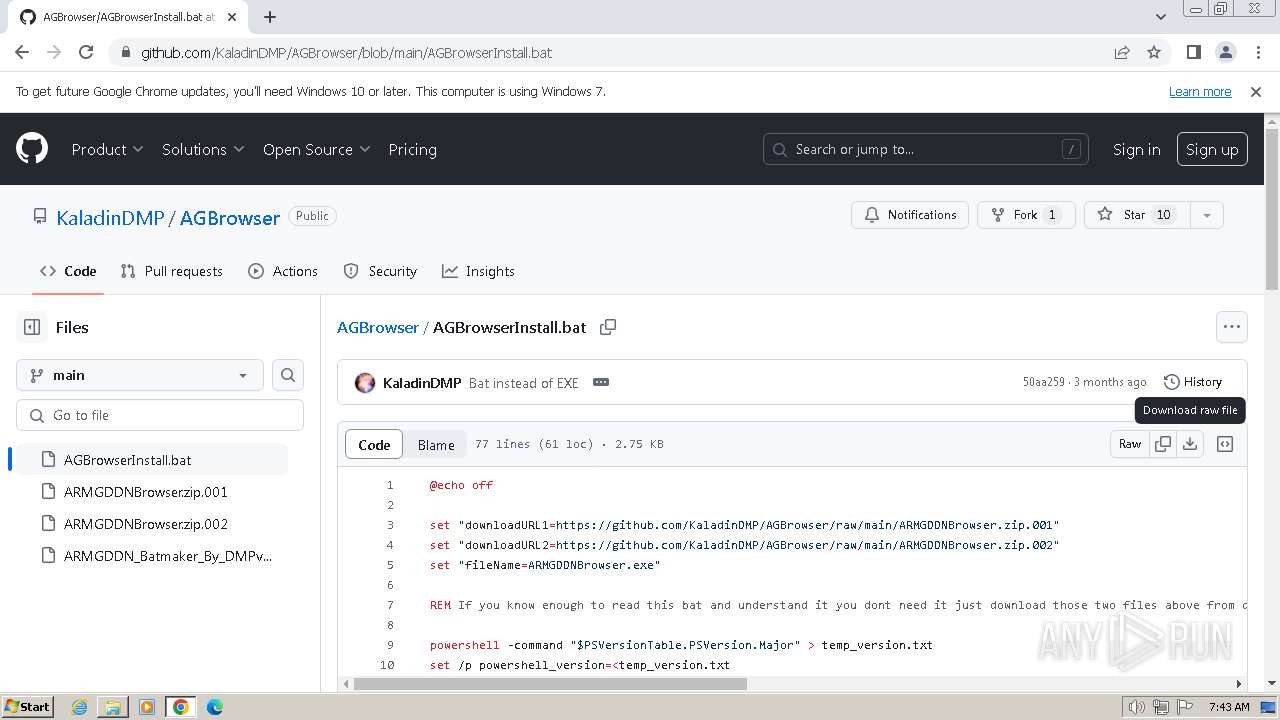Open the Actions tab

tap(283, 271)
